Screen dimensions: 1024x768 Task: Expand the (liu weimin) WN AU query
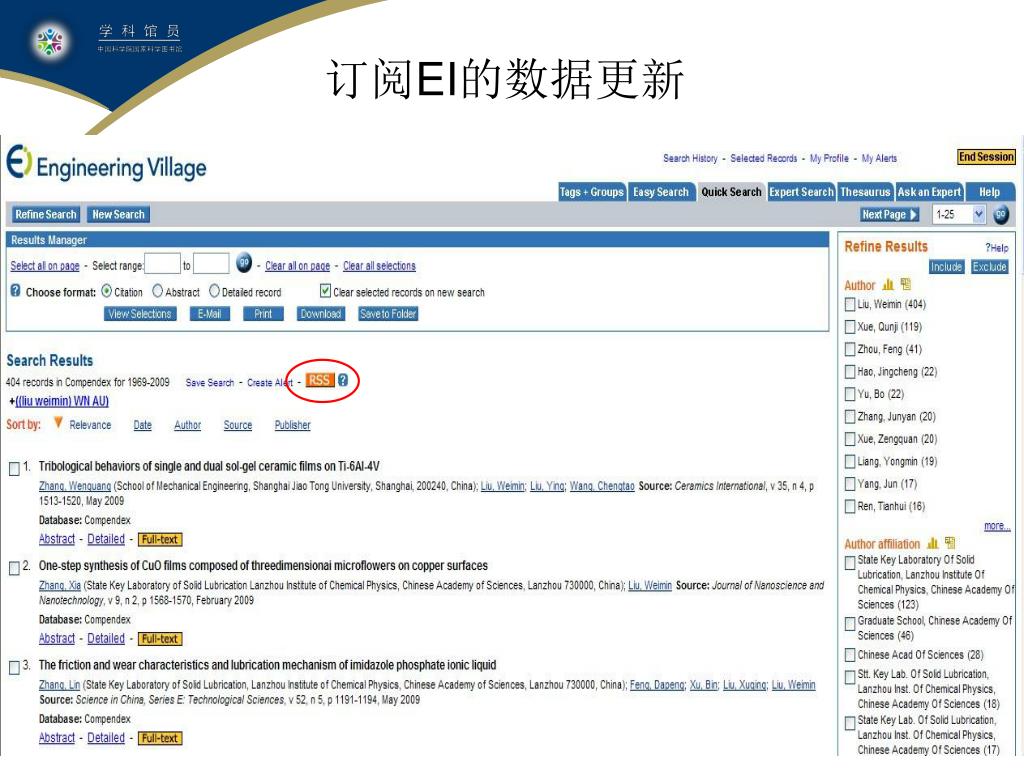coord(61,401)
